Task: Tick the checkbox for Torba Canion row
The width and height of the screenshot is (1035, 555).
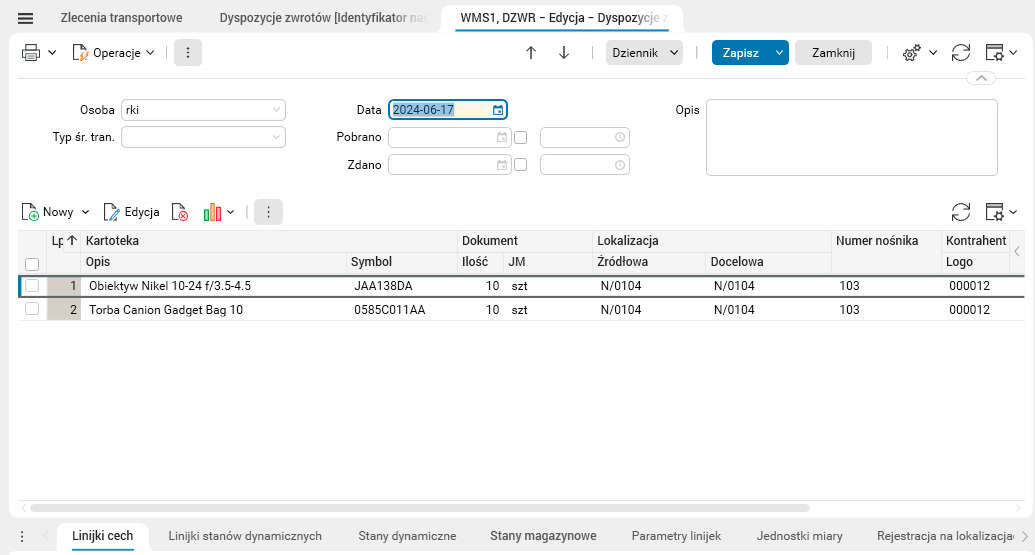Action: click(32, 309)
